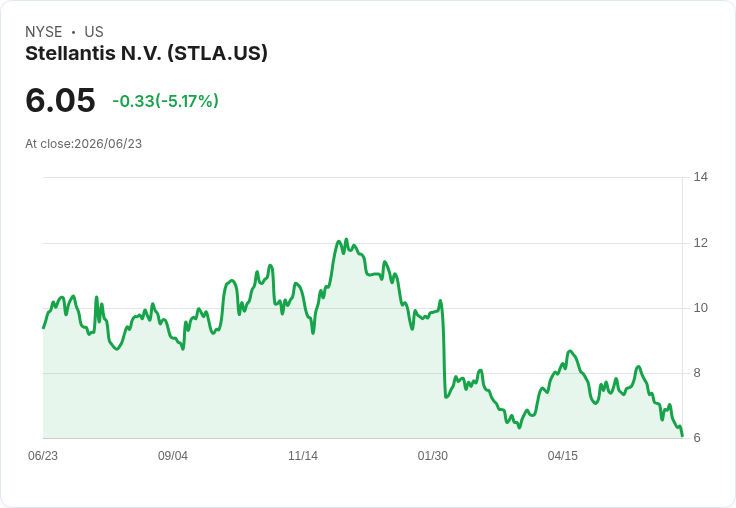Click the 14 price axis label

[701, 177]
